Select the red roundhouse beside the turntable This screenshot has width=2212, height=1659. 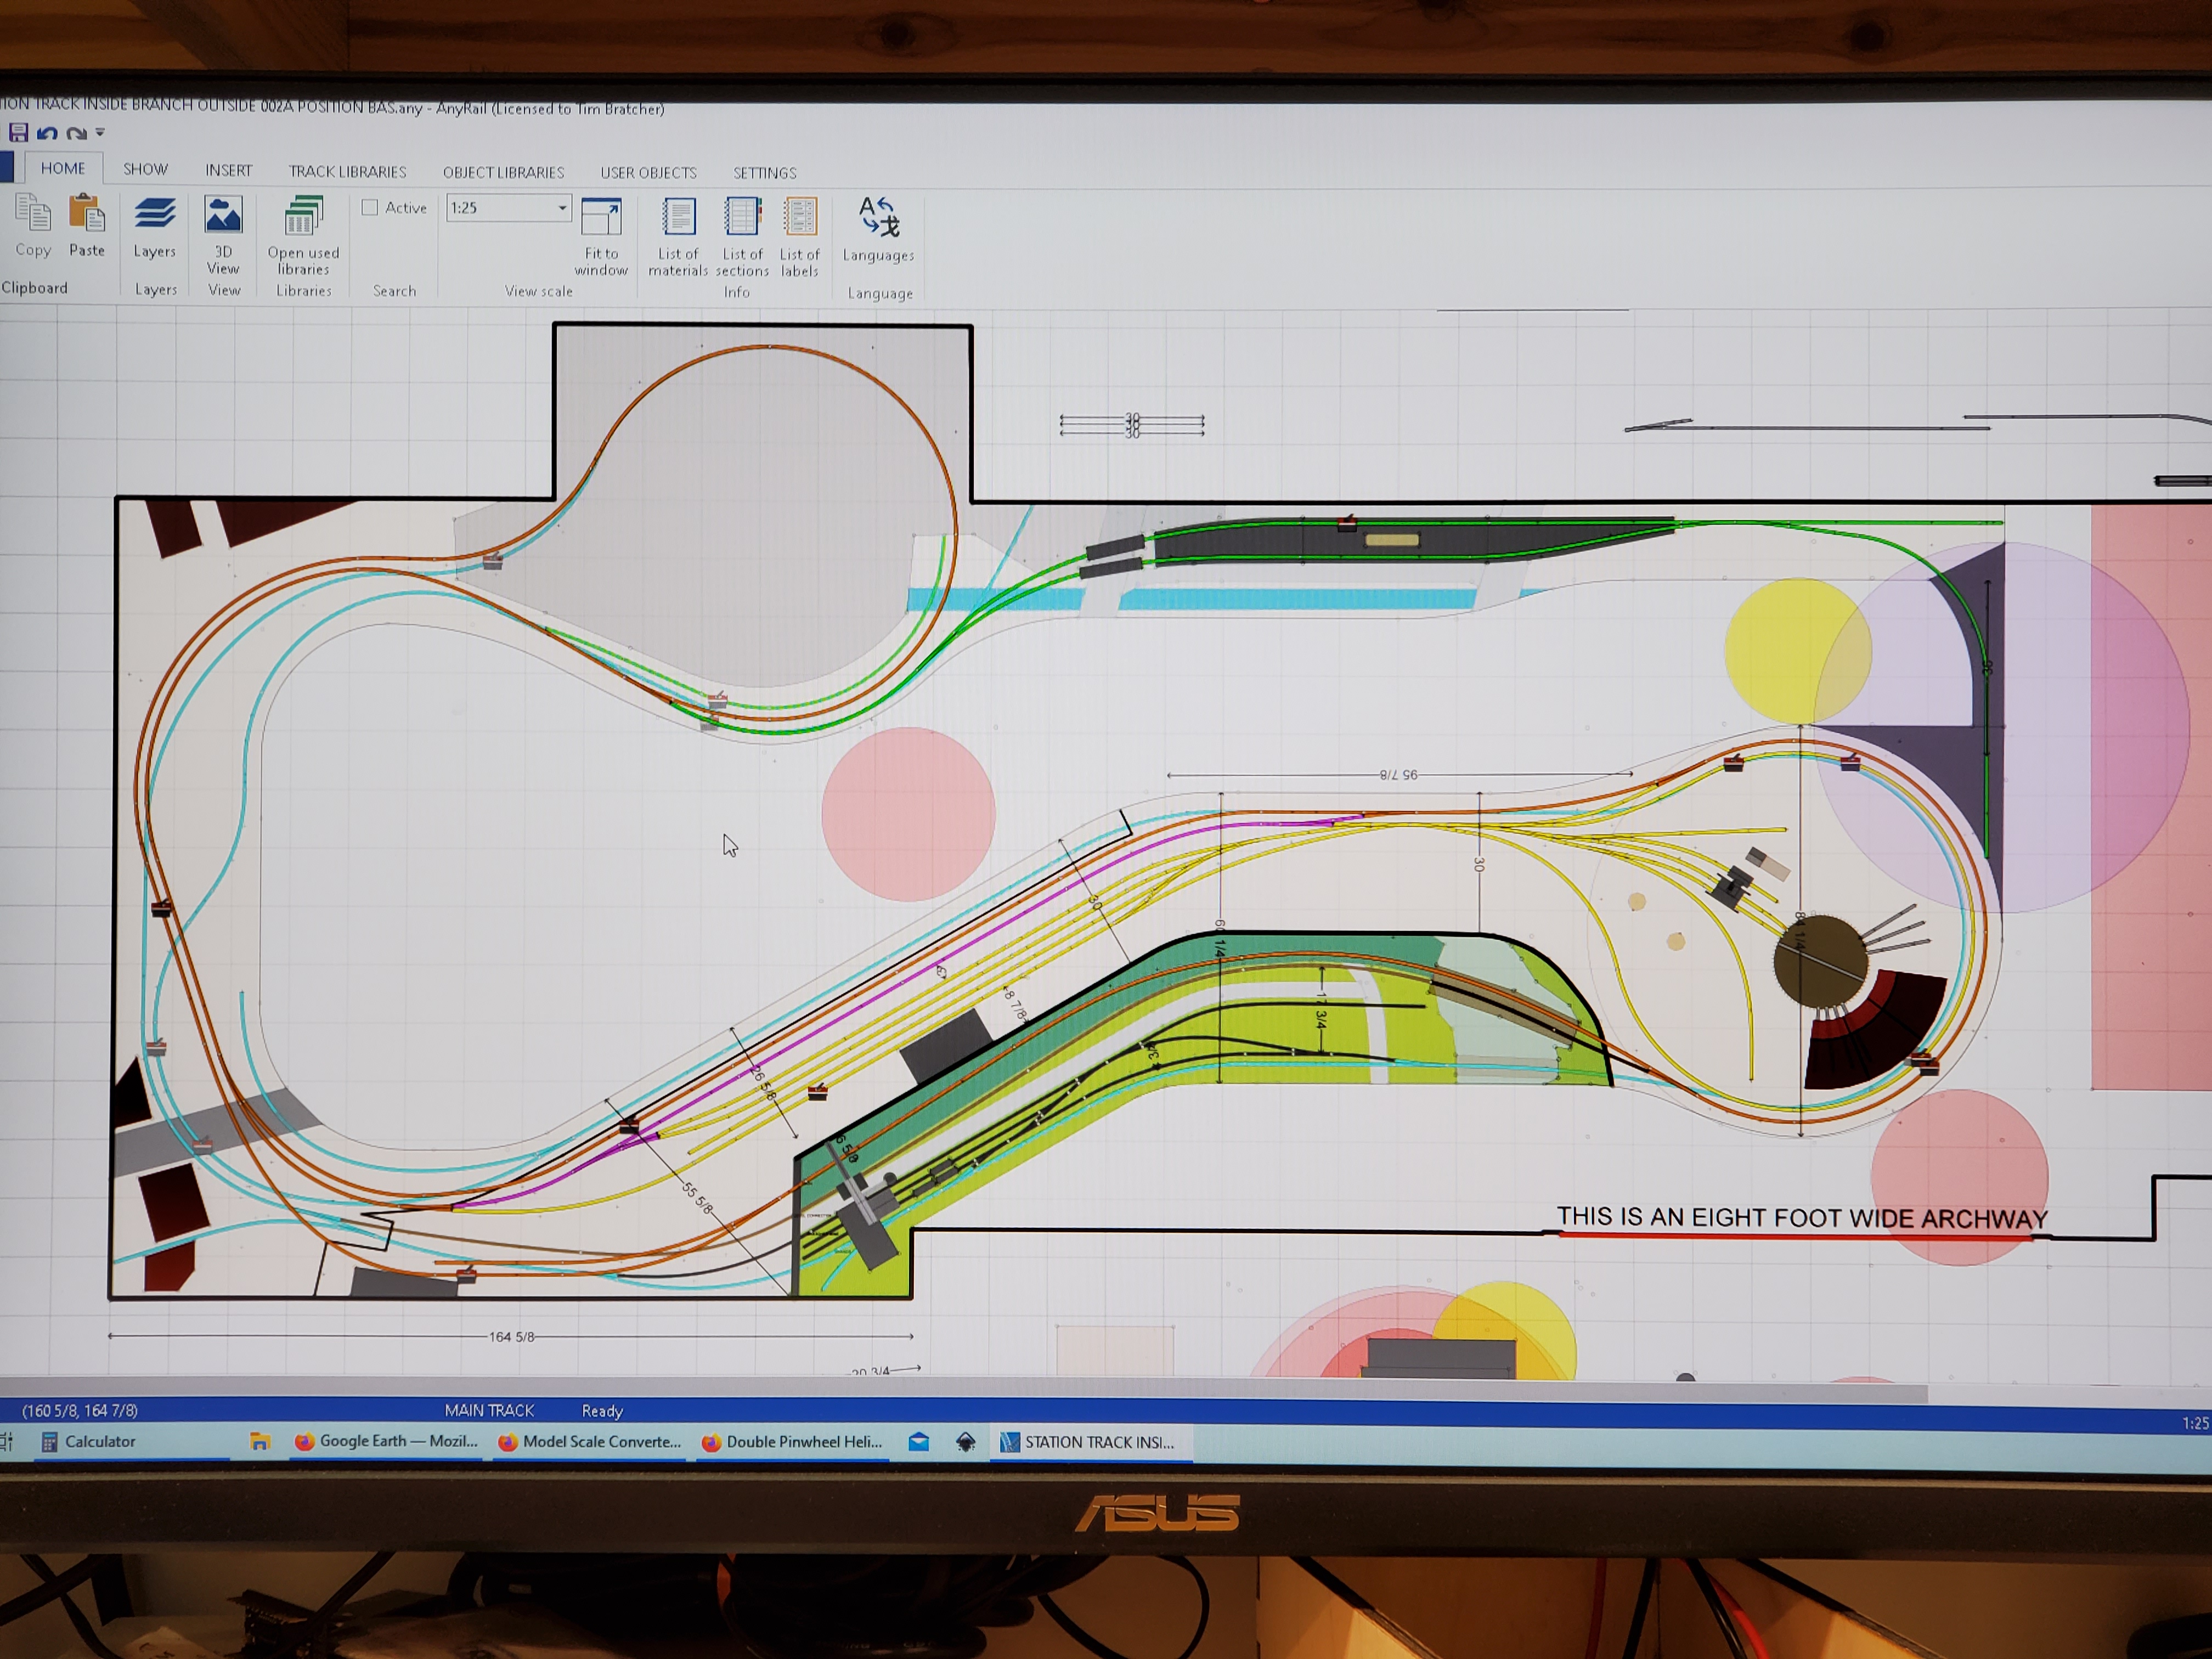point(1876,1030)
